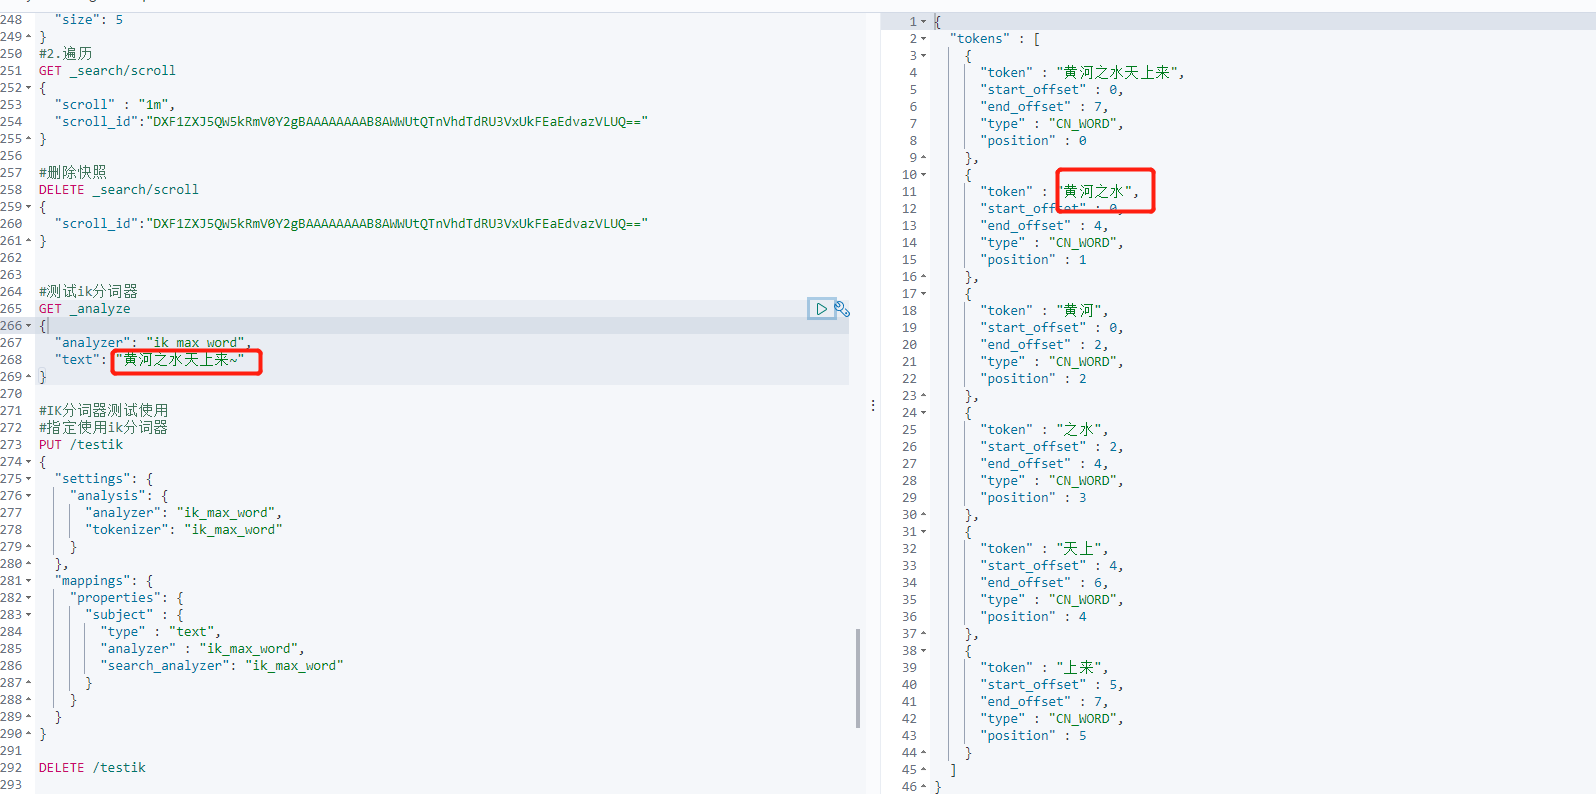
Task: Click "end_offset" : 7 on output line 6
Action: (1044, 107)
